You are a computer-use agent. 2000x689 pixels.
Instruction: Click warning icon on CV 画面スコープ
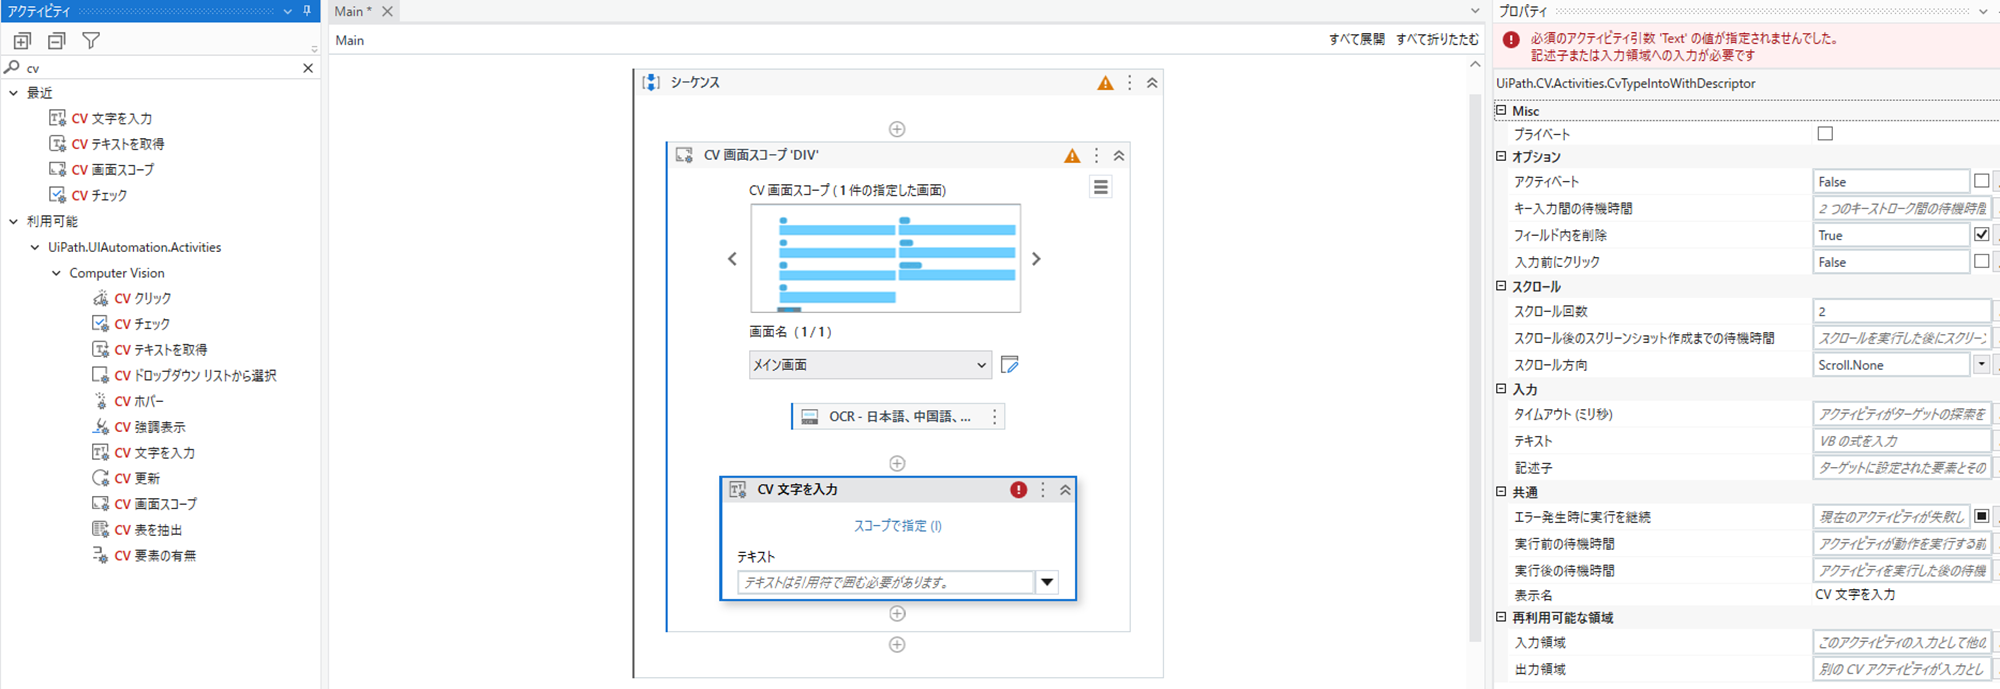(1072, 156)
